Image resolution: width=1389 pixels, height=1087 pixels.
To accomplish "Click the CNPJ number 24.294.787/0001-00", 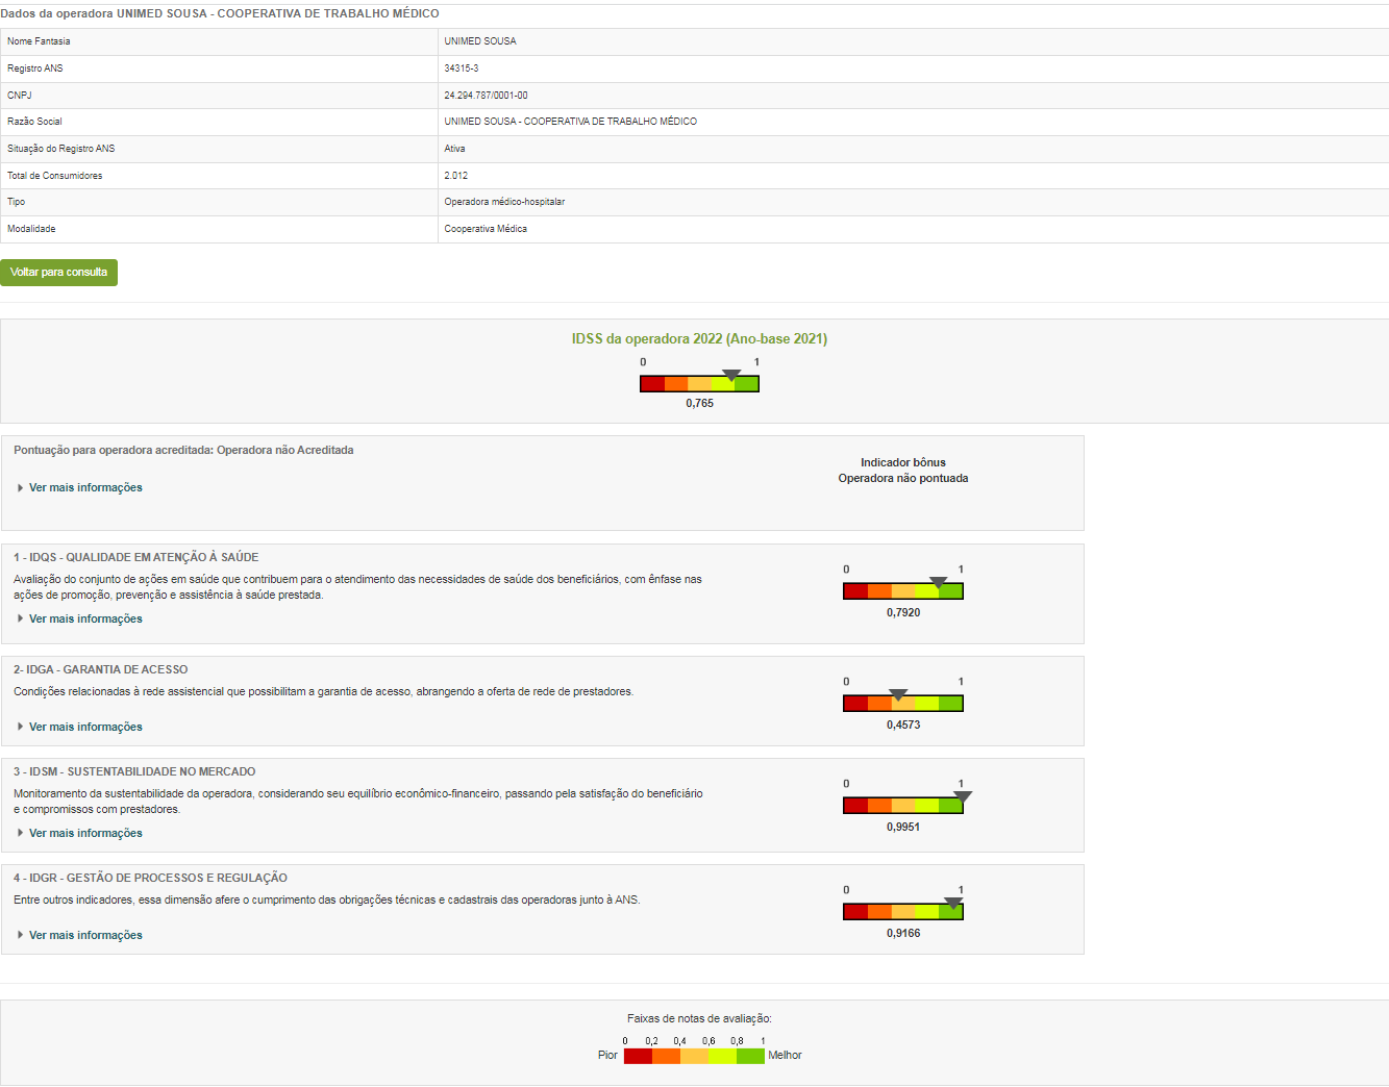I will (486, 95).
